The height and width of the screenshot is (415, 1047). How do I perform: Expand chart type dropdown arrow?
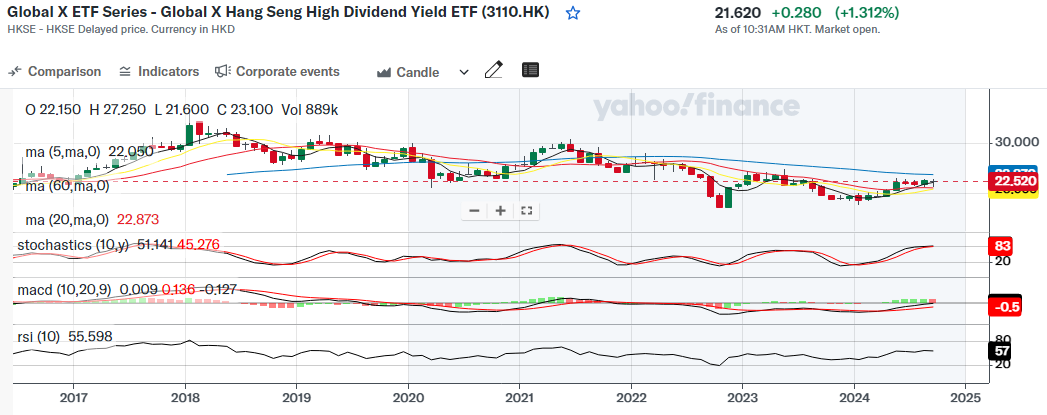coord(464,72)
